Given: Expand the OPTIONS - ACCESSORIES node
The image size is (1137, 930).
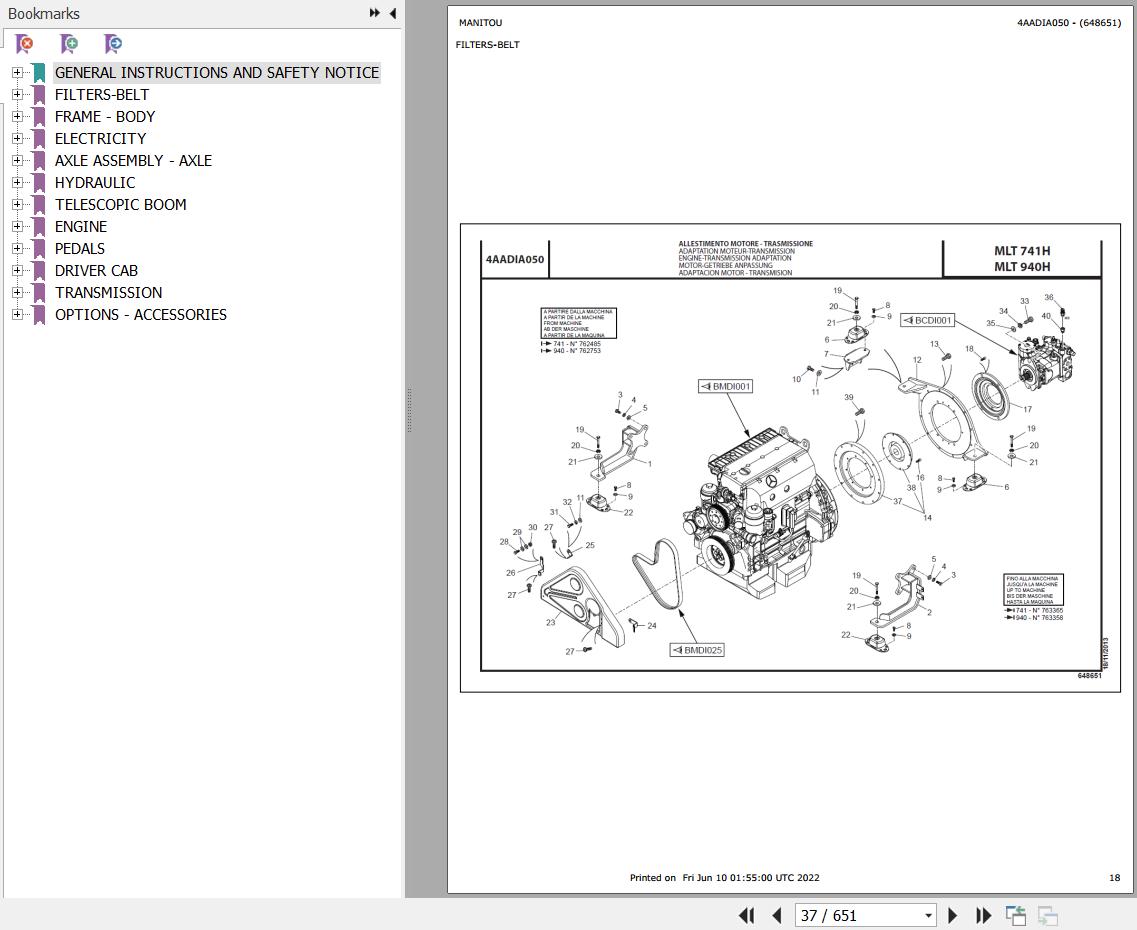Looking at the screenshot, I should [17, 314].
